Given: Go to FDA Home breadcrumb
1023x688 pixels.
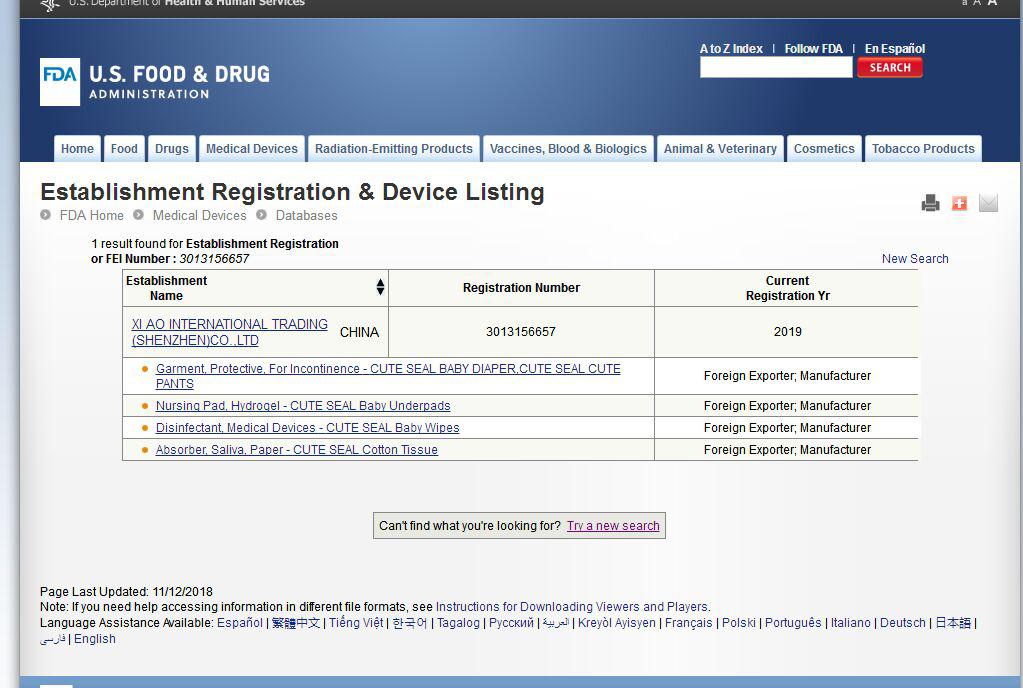Looking at the screenshot, I should 91,215.
